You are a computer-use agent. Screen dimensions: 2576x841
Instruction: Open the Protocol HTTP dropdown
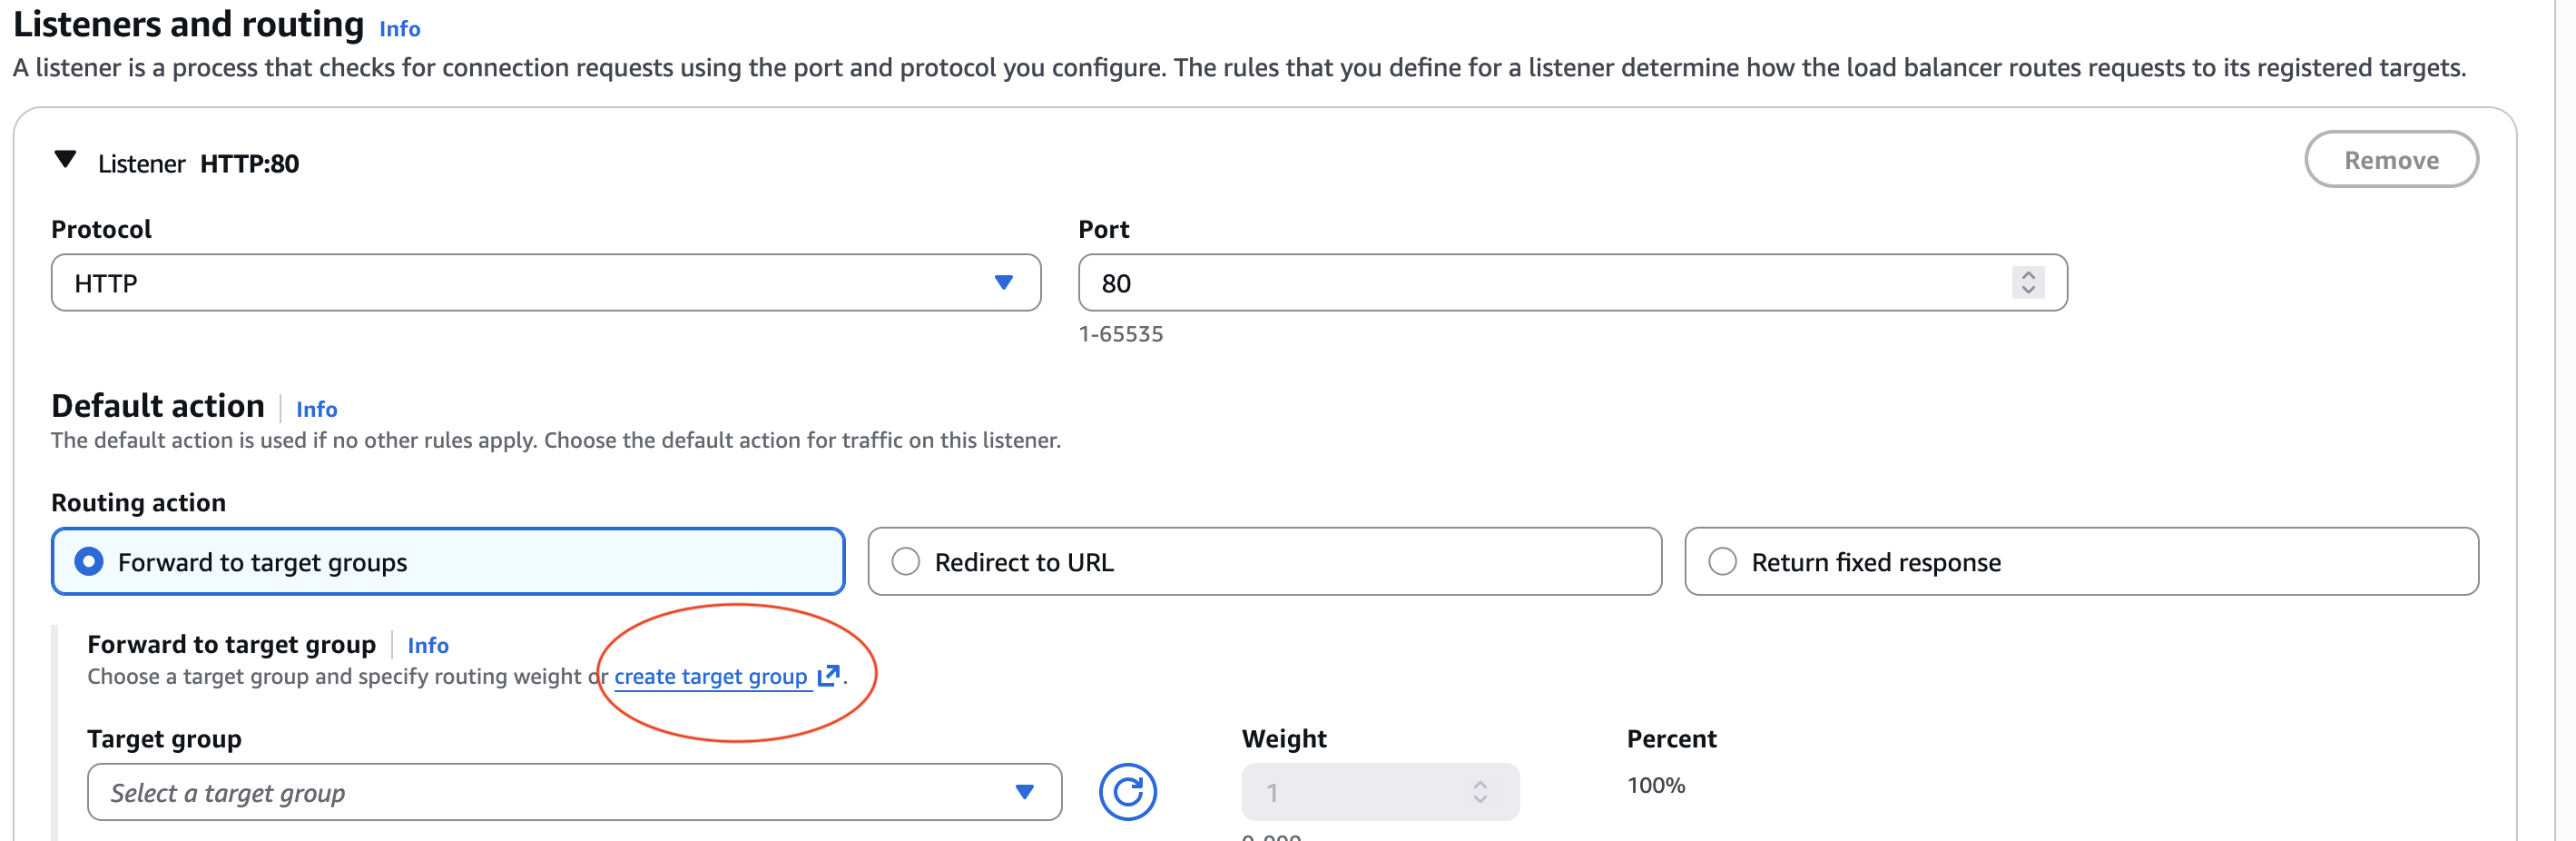tap(545, 283)
